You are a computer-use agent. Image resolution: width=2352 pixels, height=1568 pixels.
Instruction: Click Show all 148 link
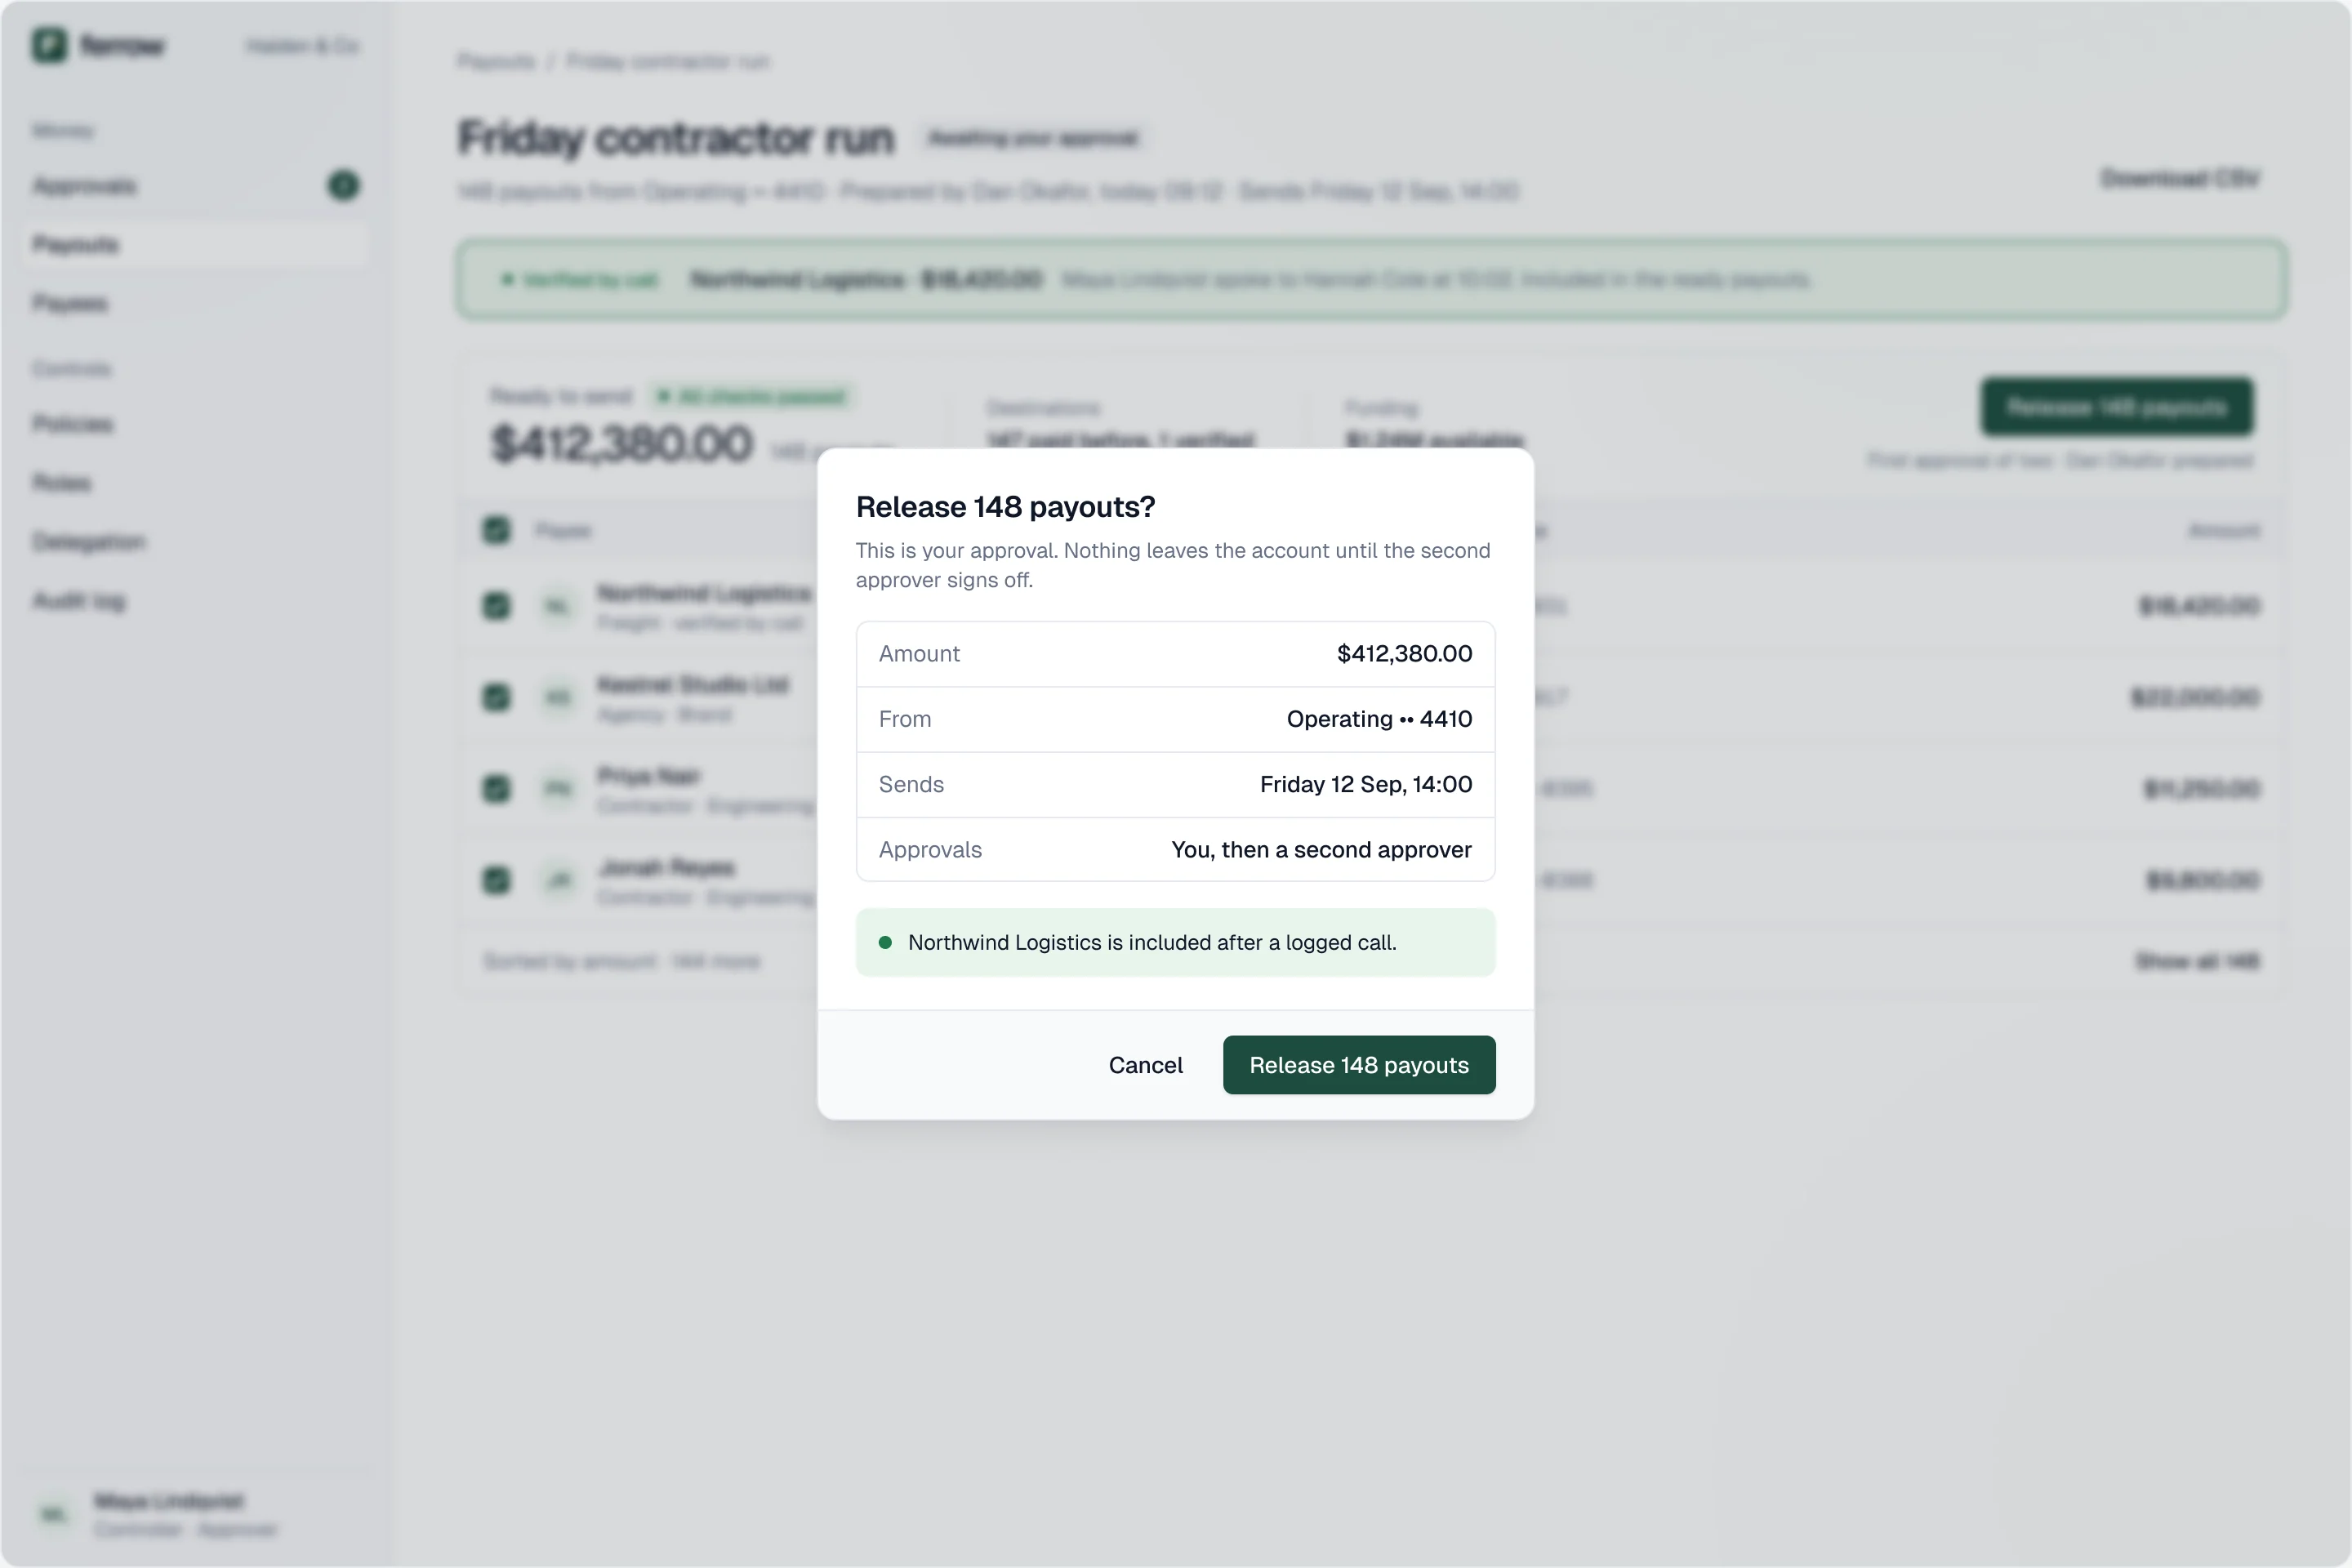[2197, 961]
